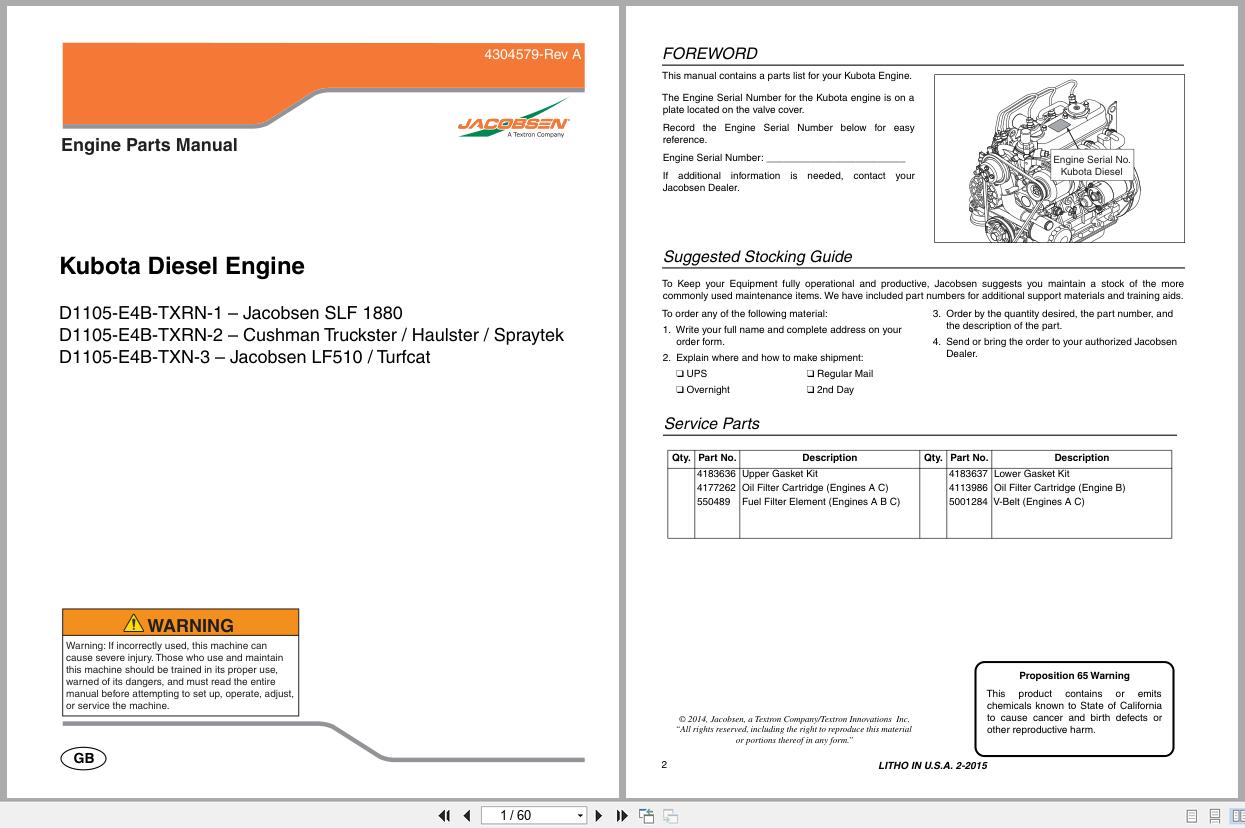The height and width of the screenshot is (828, 1245).
Task: Click part number 4183636
Action: pyautogui.click(x=716, y=474)
